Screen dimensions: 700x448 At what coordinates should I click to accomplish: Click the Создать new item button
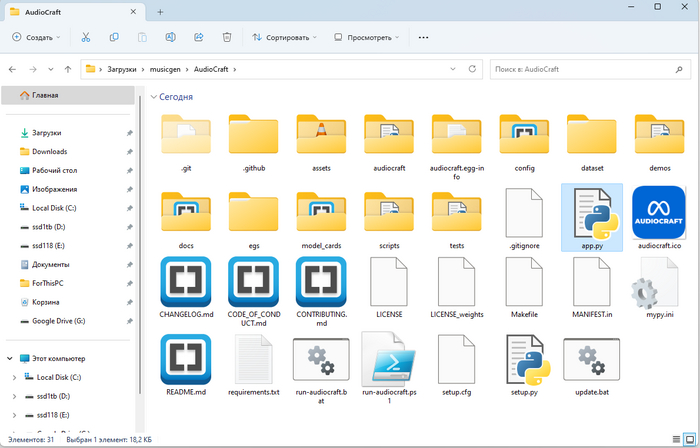point(36,37)
